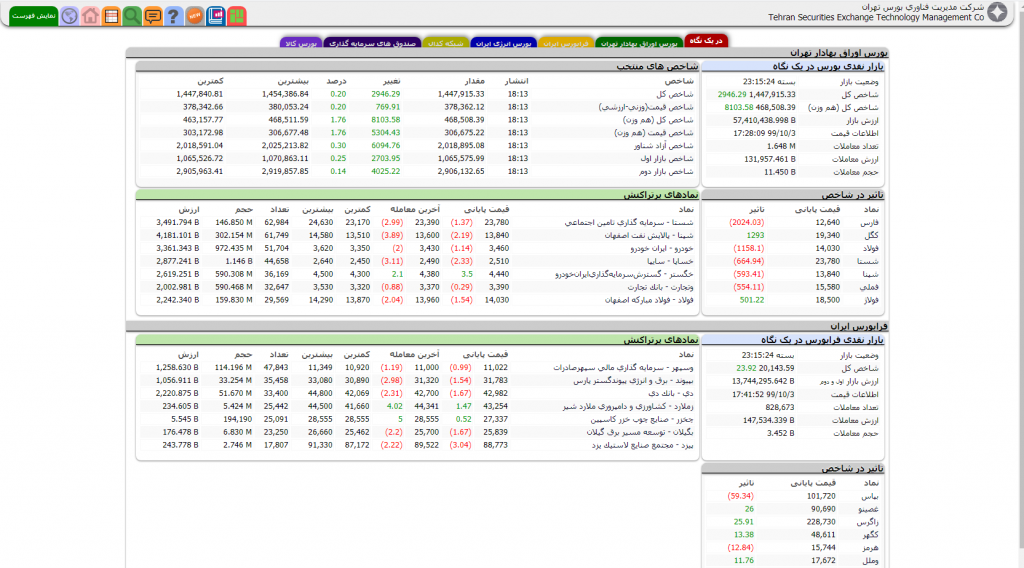The height and width of the screenshot is (568, 1024).
Task: Open search with the green magnifier icon
Action: [x=132, y=16]
